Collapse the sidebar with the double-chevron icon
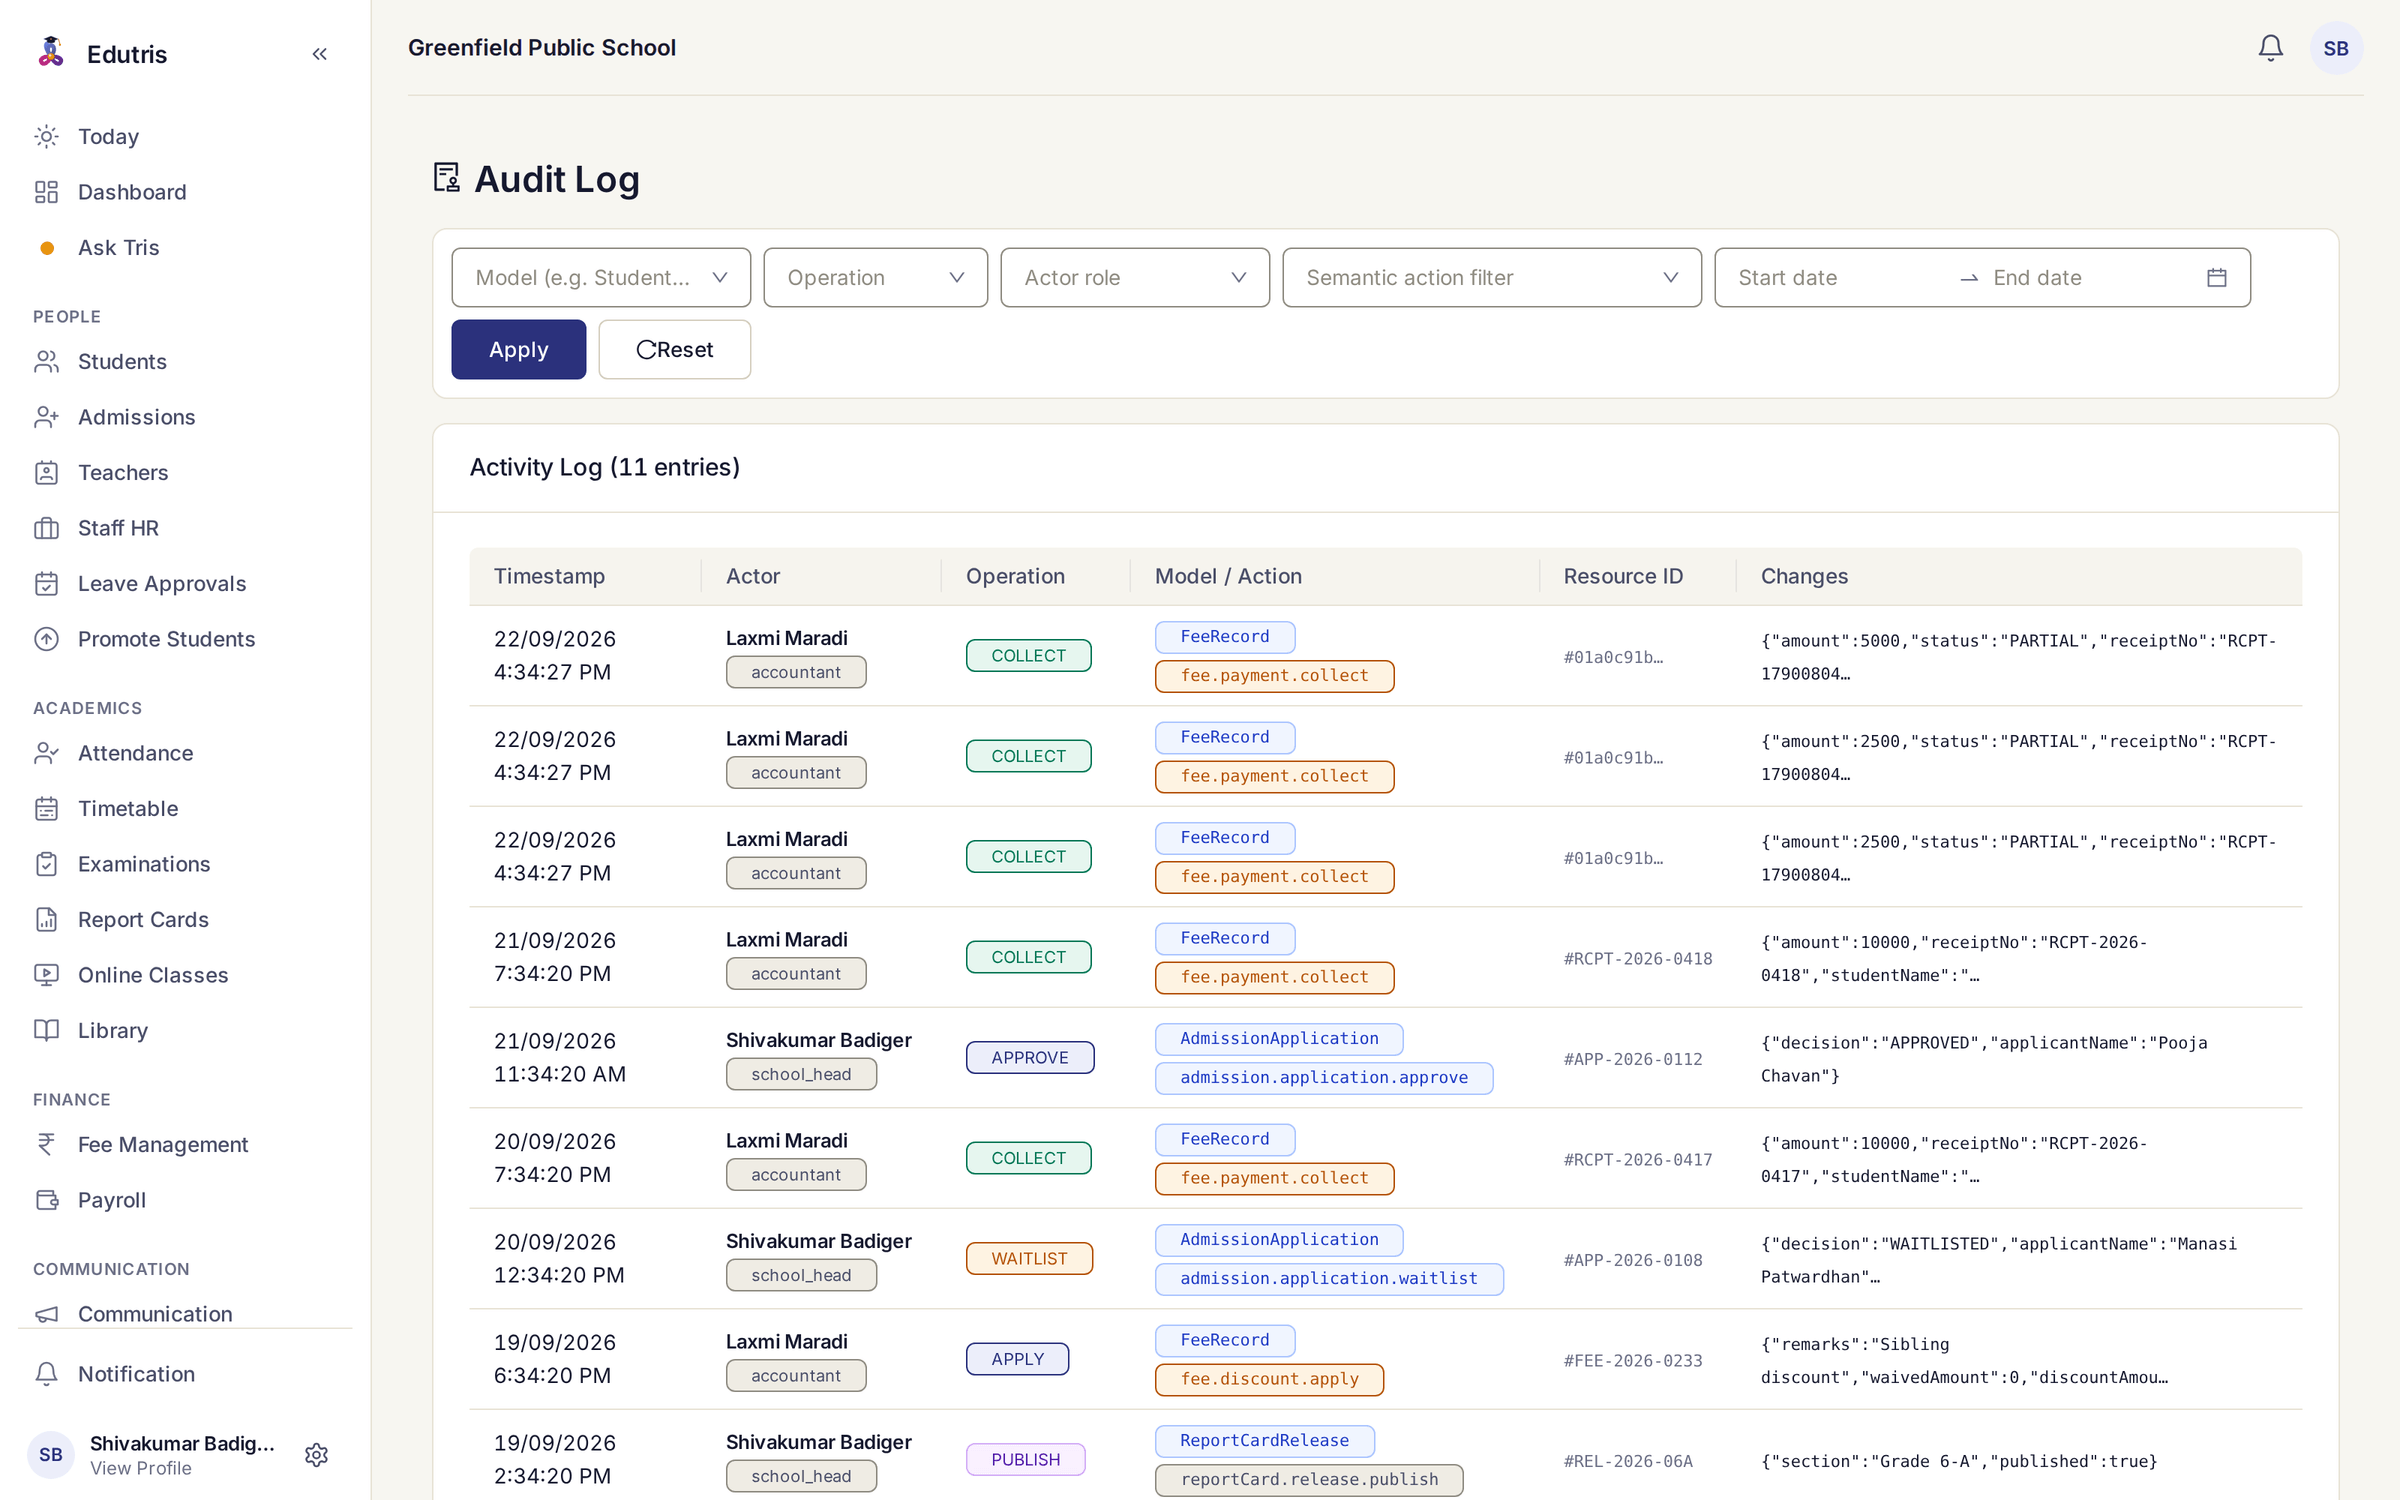This screenshot has width=2400, height=1500. 320,54
